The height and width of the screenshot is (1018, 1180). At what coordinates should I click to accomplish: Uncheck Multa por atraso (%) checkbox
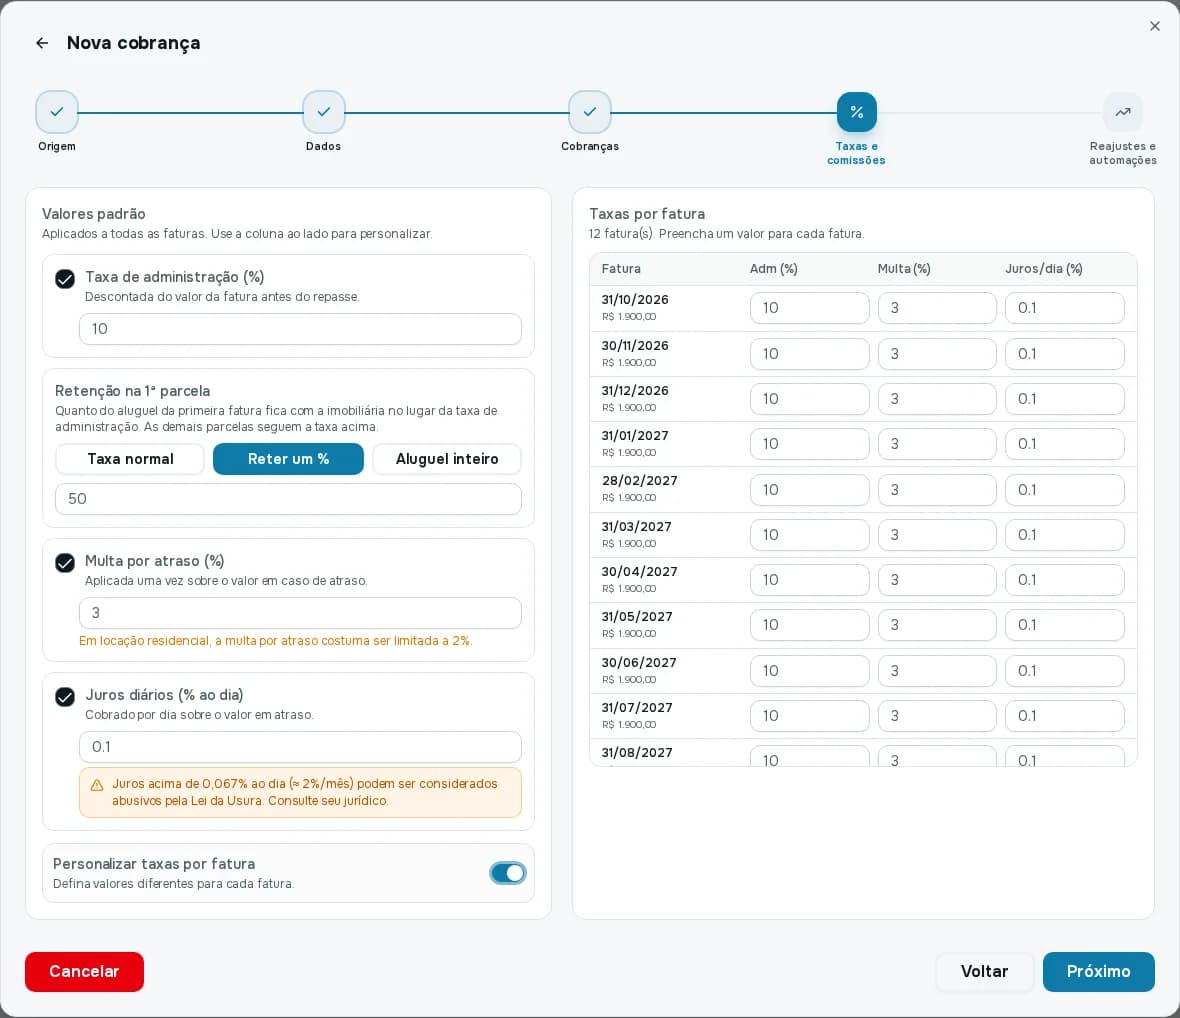pos(65,563)
